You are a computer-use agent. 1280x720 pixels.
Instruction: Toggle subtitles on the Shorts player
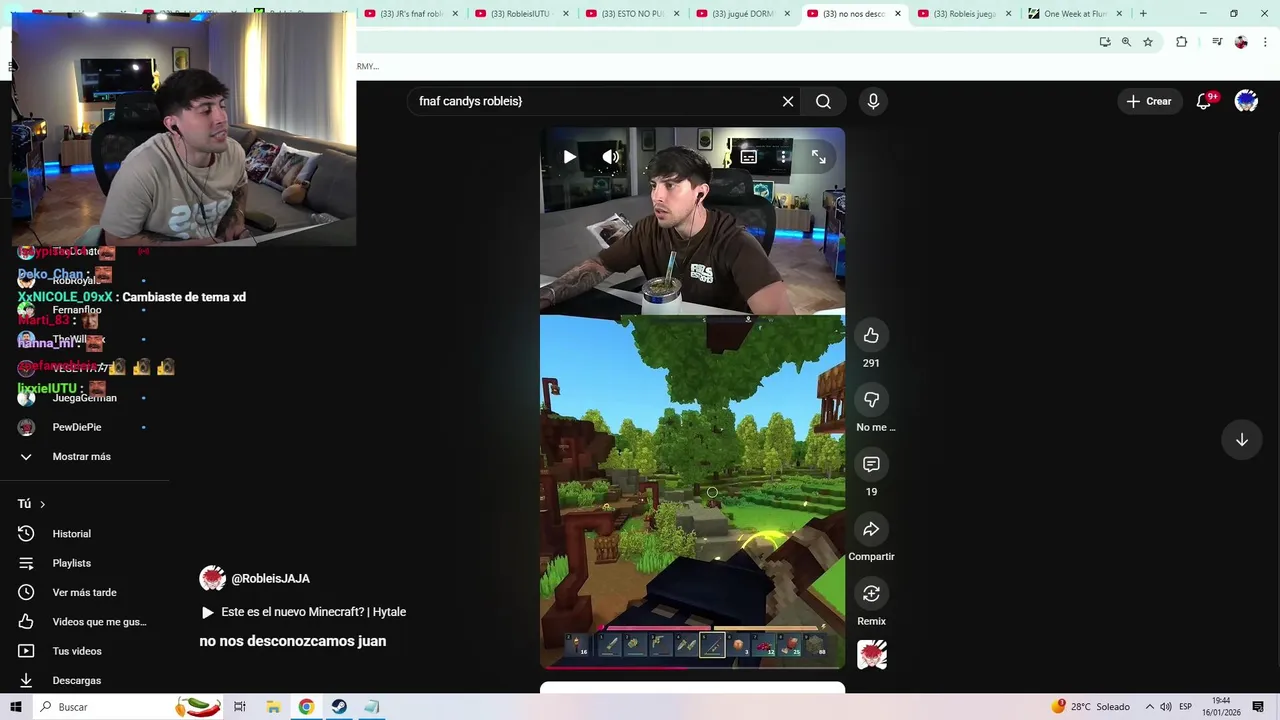coord(748,157)
